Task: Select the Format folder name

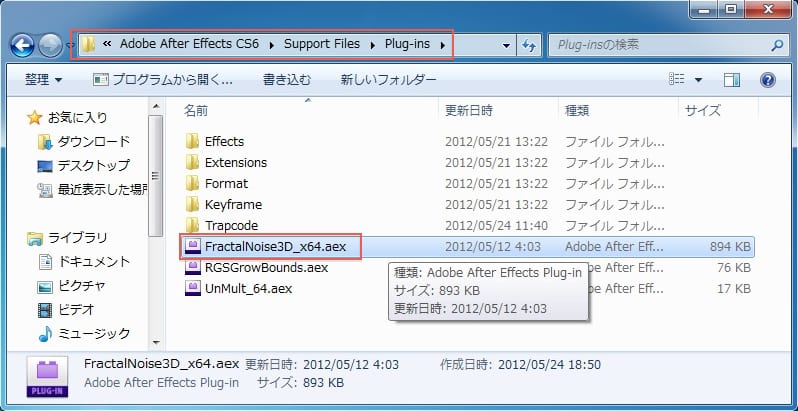Action: pyautogui.click(x=226, y=183)
